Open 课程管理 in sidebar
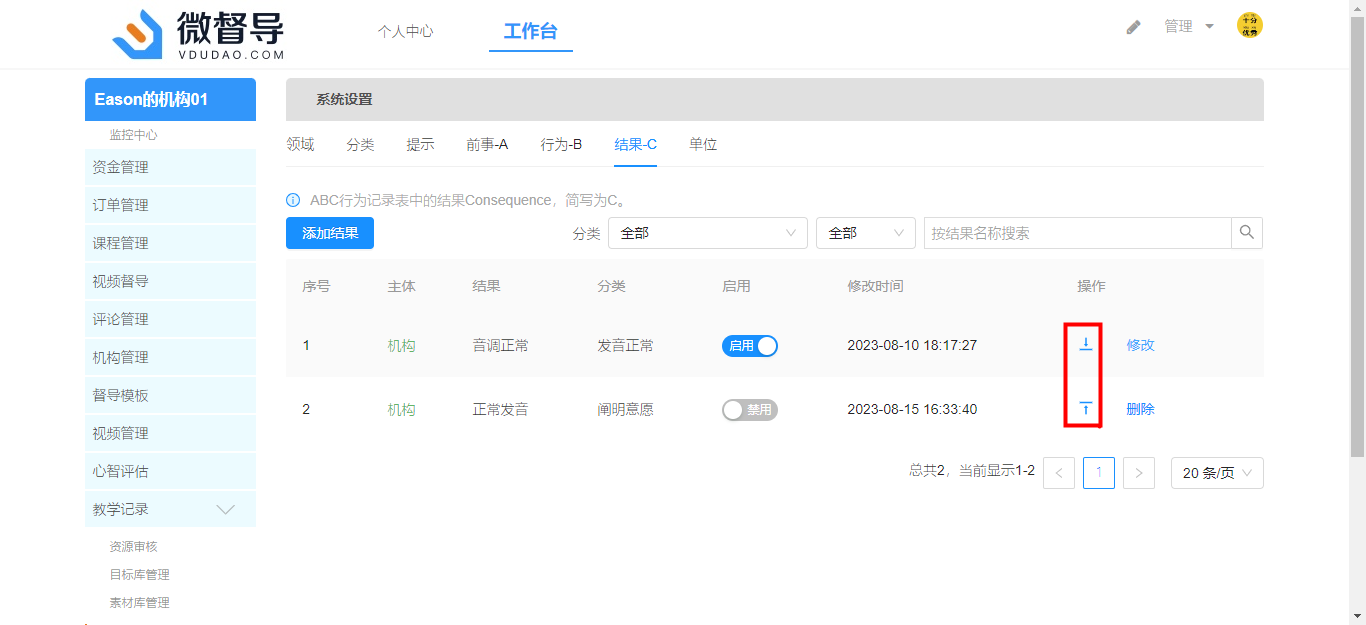 170,243
